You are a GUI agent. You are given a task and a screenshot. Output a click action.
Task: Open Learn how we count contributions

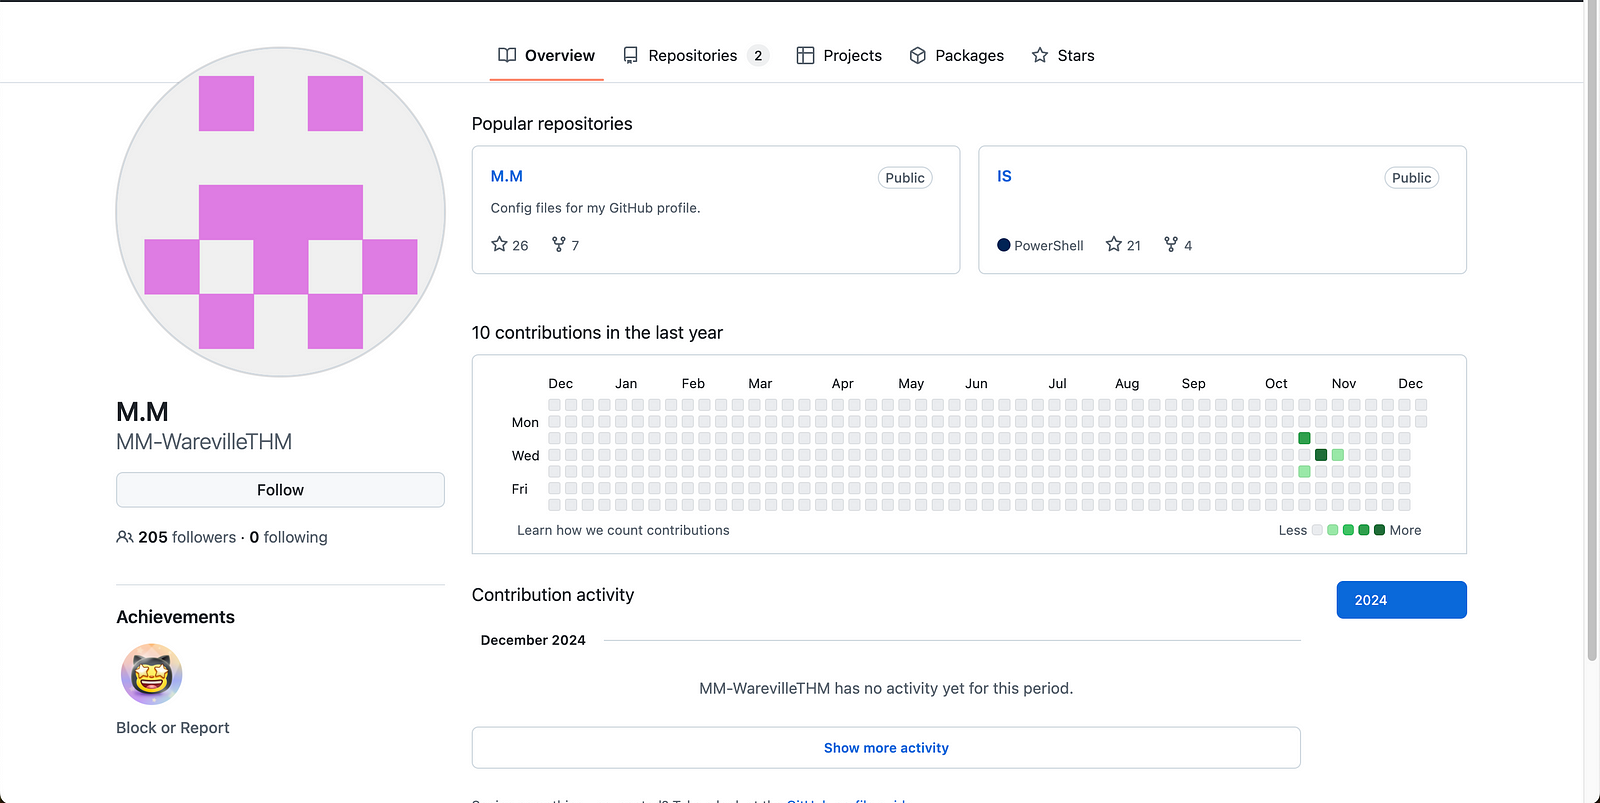pyautogui.click(x=623, y=530)
